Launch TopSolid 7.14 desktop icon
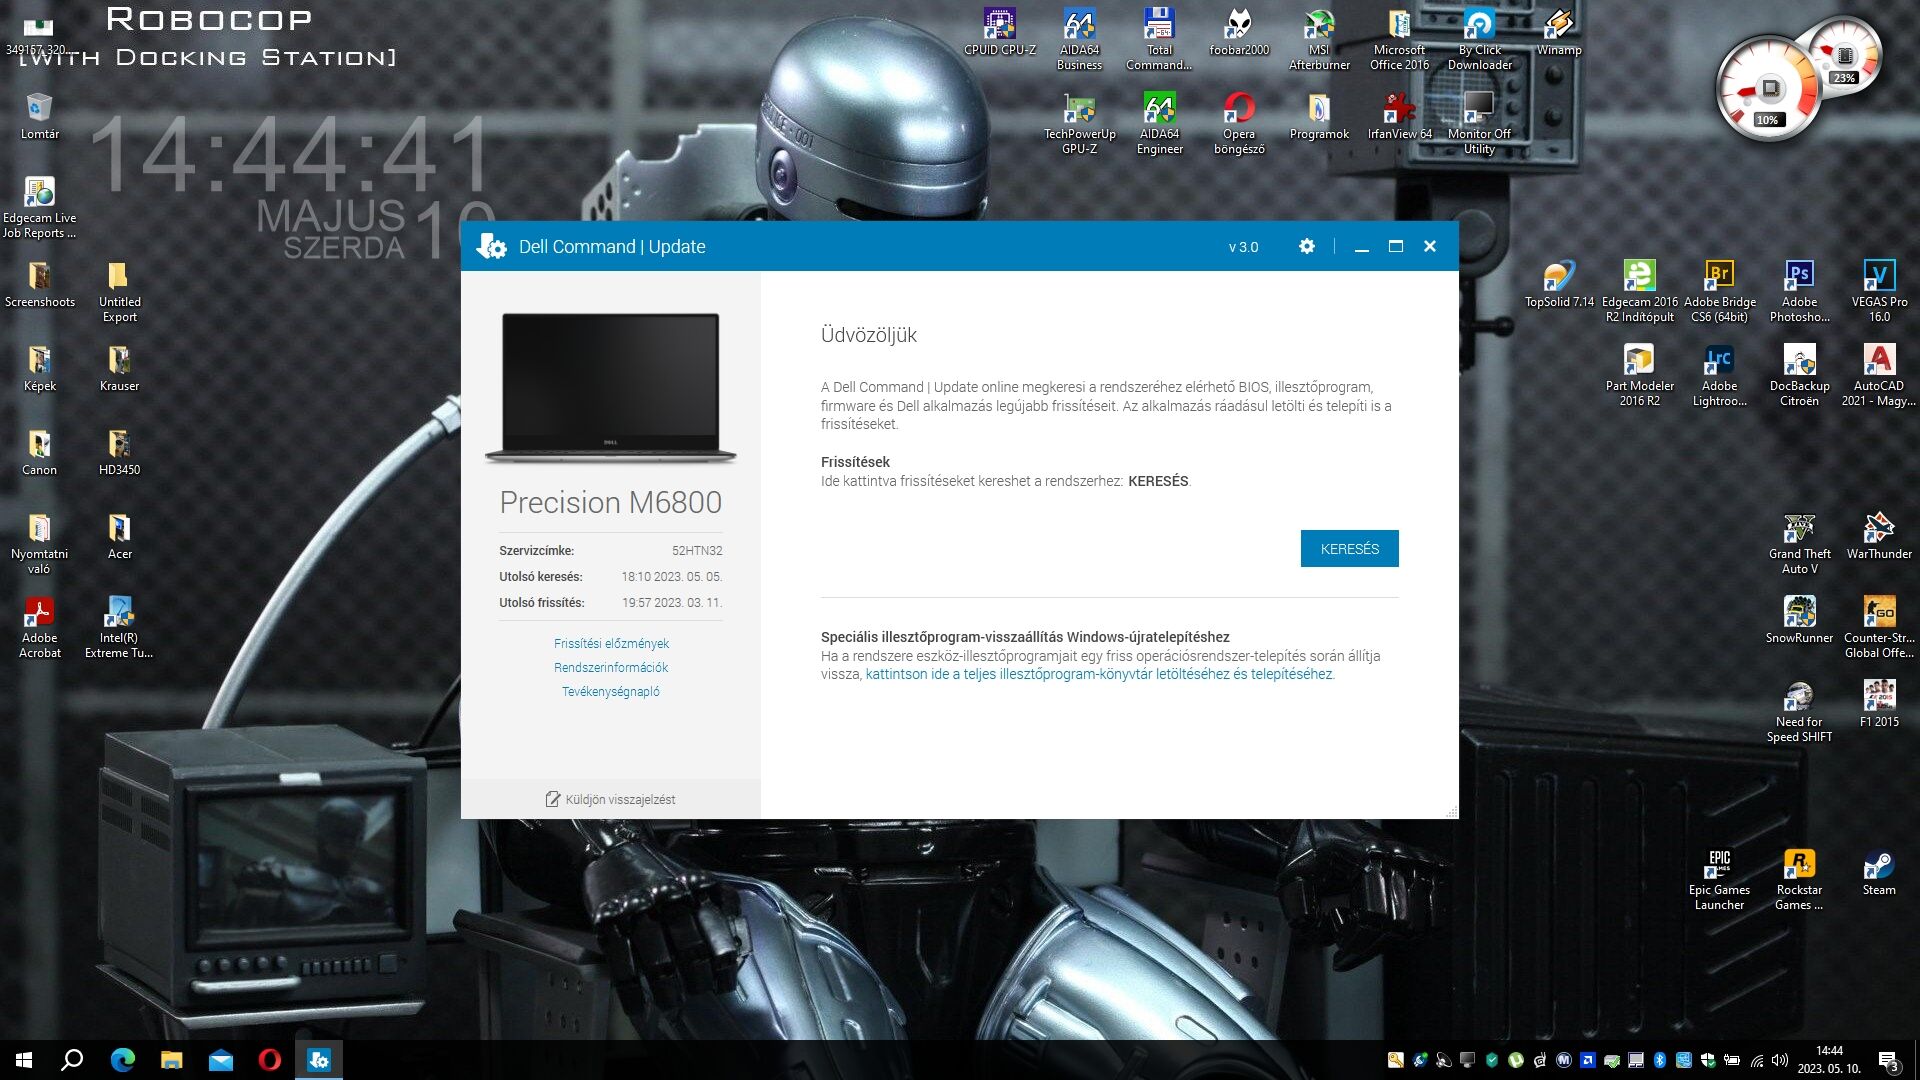This screenshot has height=1080, width=1920. coord(1559,284)
